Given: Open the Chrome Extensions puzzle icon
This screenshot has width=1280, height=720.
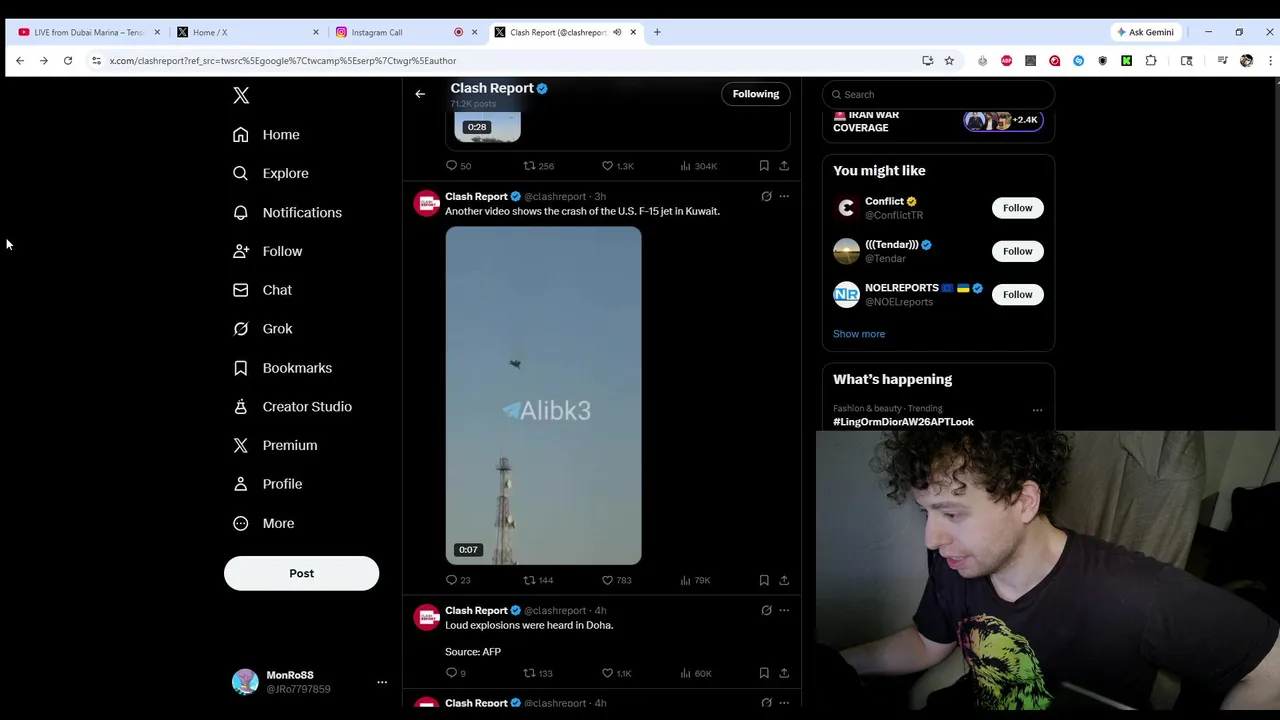Looking at the screenshot, I should (x=1151, y=61).
